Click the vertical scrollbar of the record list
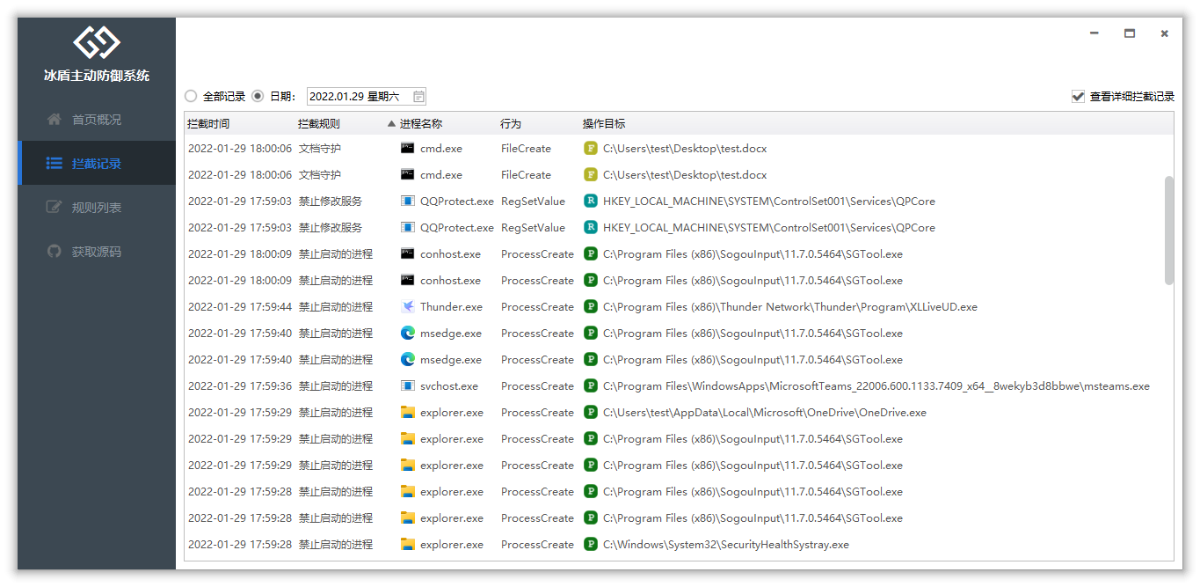Viewport: 1200px width, 587px height. [x=1169, y=231]
